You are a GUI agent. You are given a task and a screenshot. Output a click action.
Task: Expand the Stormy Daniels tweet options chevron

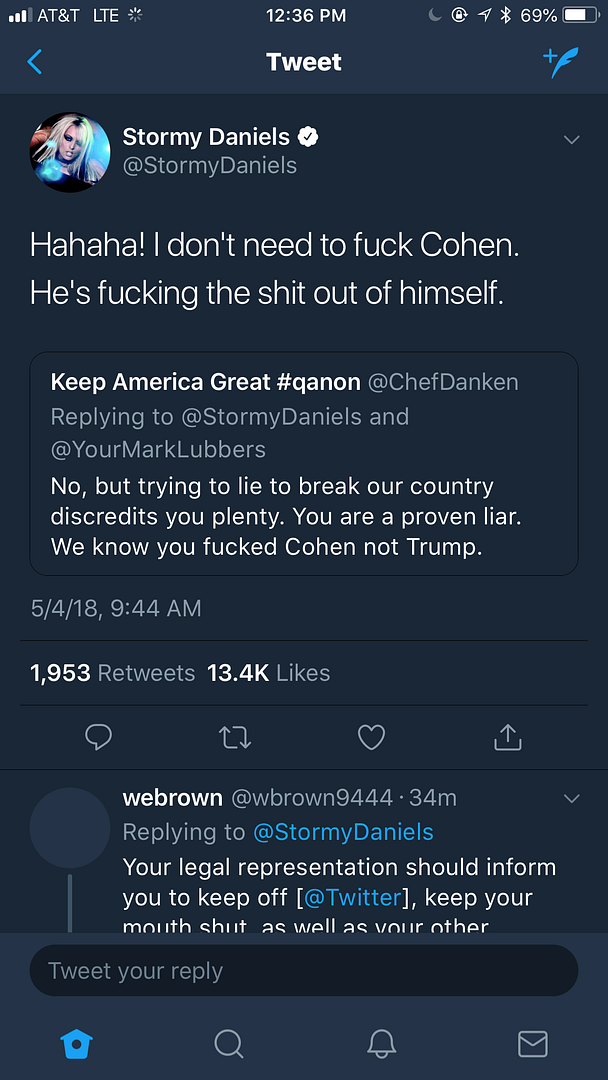tap(572, 139)
